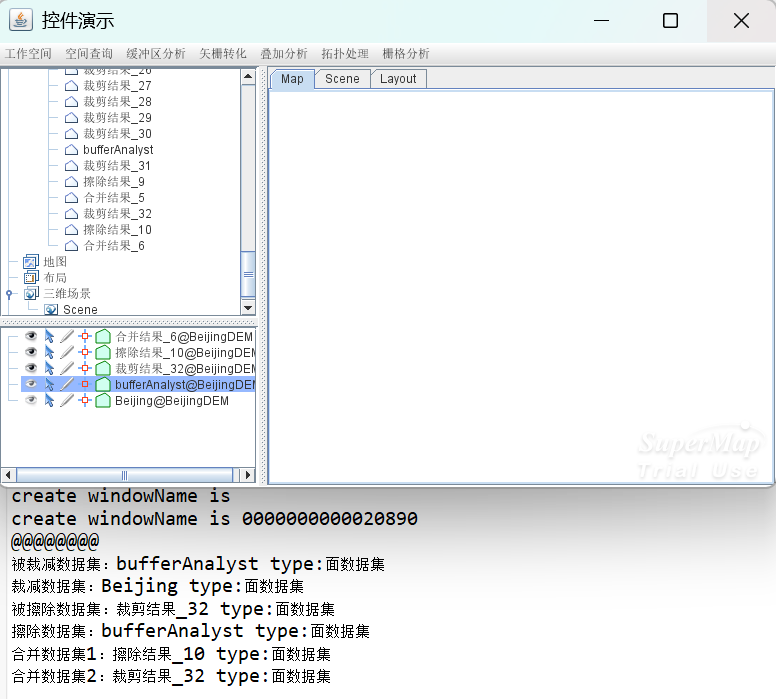Image resolution: width=776 pixels, height=699 pixels.
Task: Click the editable pencil icon for 擦除结果_10 layer
Action: (x=67, y=353)
